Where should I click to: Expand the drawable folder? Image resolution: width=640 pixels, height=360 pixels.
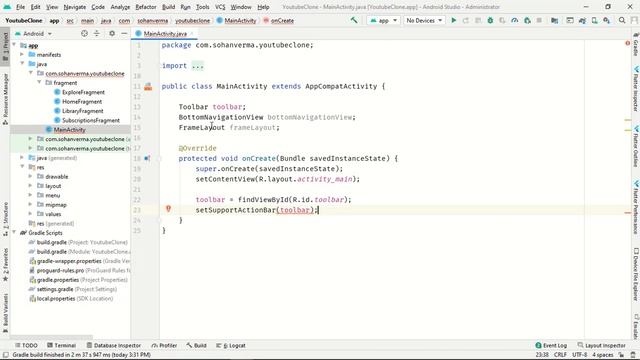pyautogui.click(x=31, y=177)
